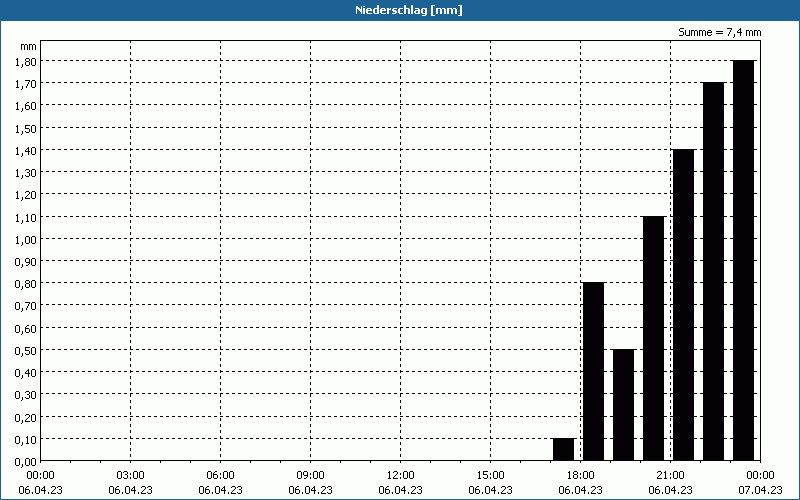Screen dimensions: 800x500
Task: Click the Niederschlag [mm] chart title
Action: [409, 10]
